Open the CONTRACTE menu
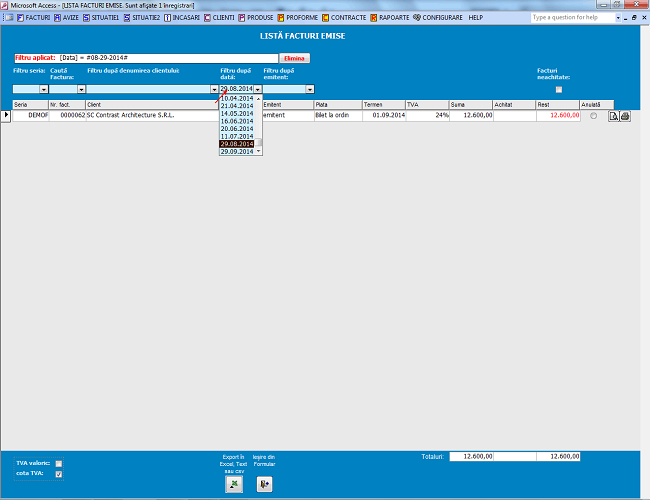Image resolution: width=650 pixels, height=500 pixels. point(344,18)
